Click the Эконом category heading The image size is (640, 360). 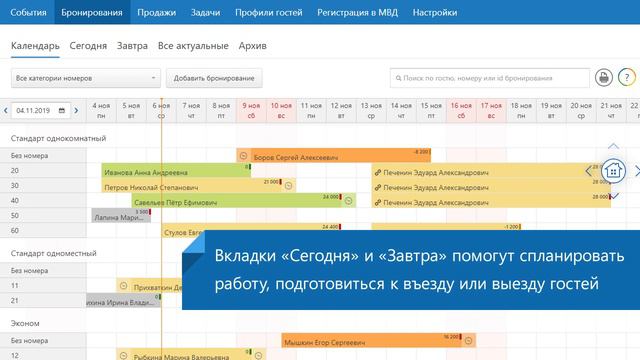[x=25, y=323]
